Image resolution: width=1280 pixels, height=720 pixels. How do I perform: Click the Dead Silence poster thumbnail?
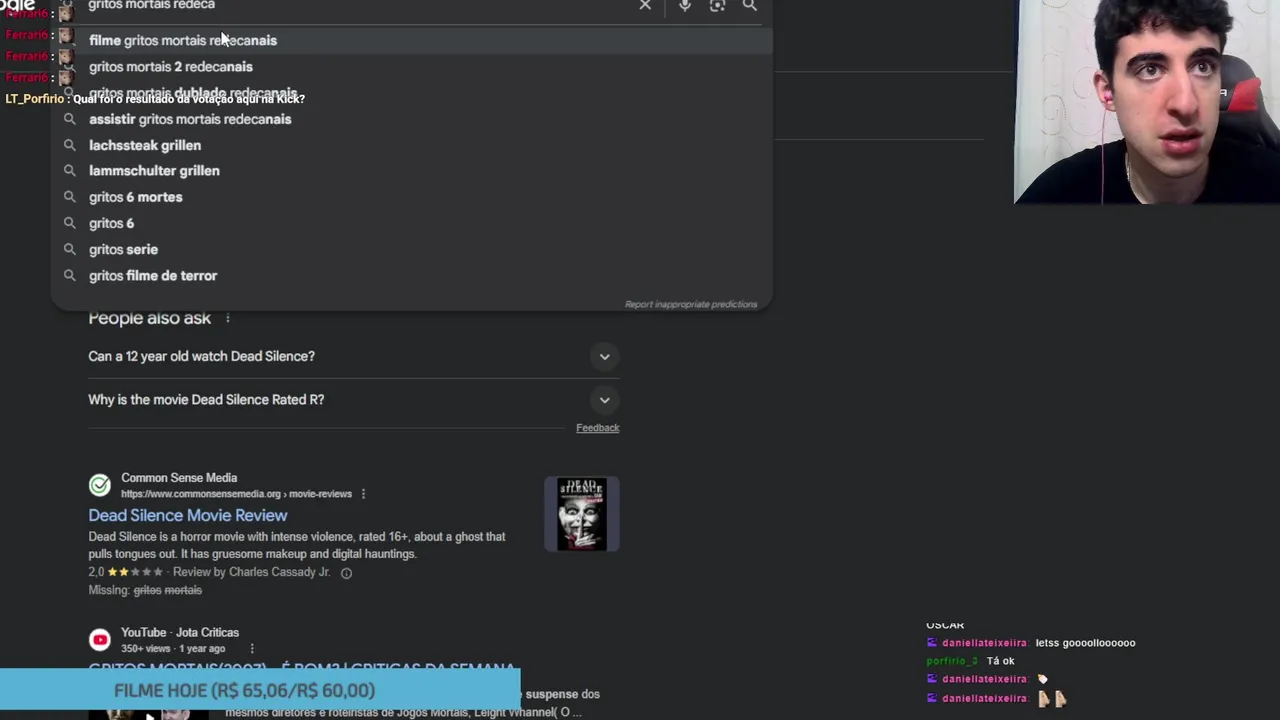click(582, 514)
